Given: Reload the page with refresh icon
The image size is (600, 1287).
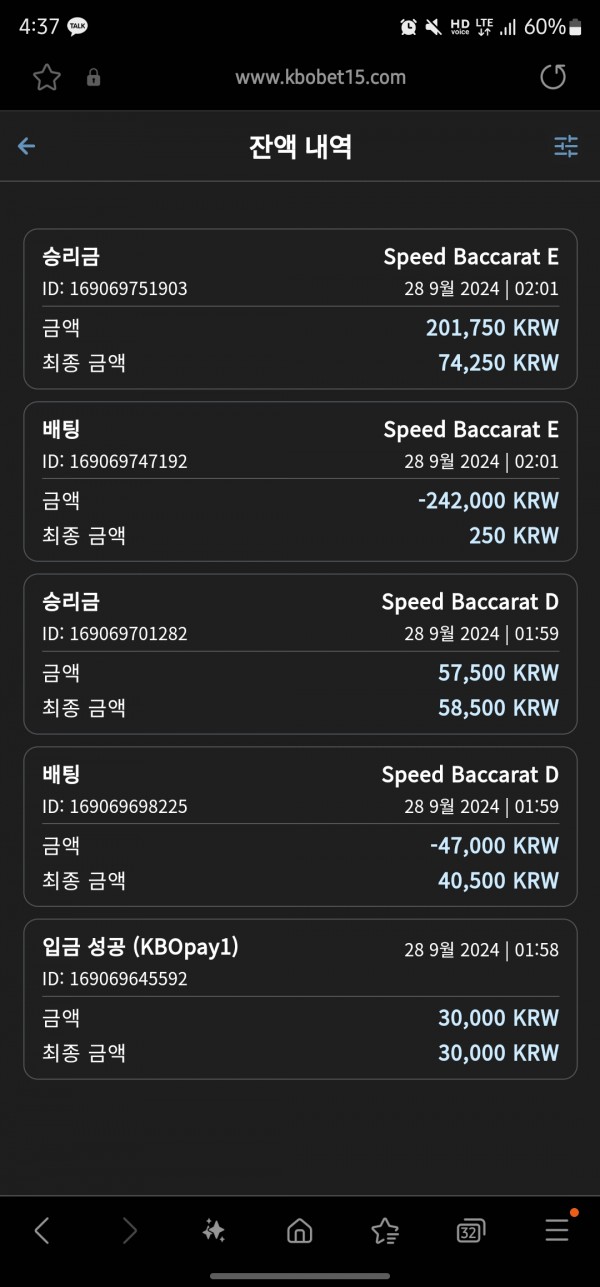Looking at the screenshot, I should pyautogui.click(x=553, y=77).
